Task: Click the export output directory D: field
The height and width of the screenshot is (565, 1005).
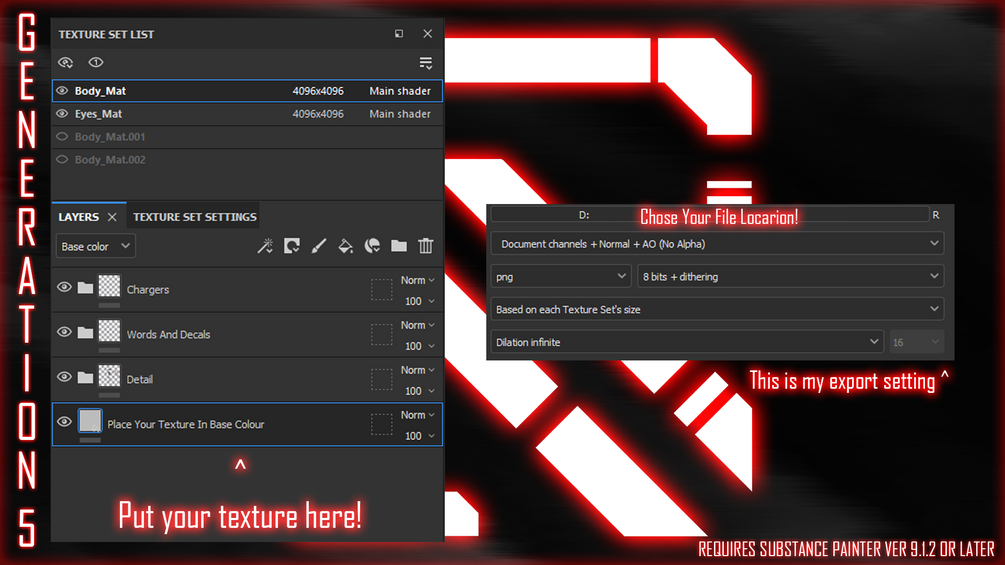Action: pos(710,215)
